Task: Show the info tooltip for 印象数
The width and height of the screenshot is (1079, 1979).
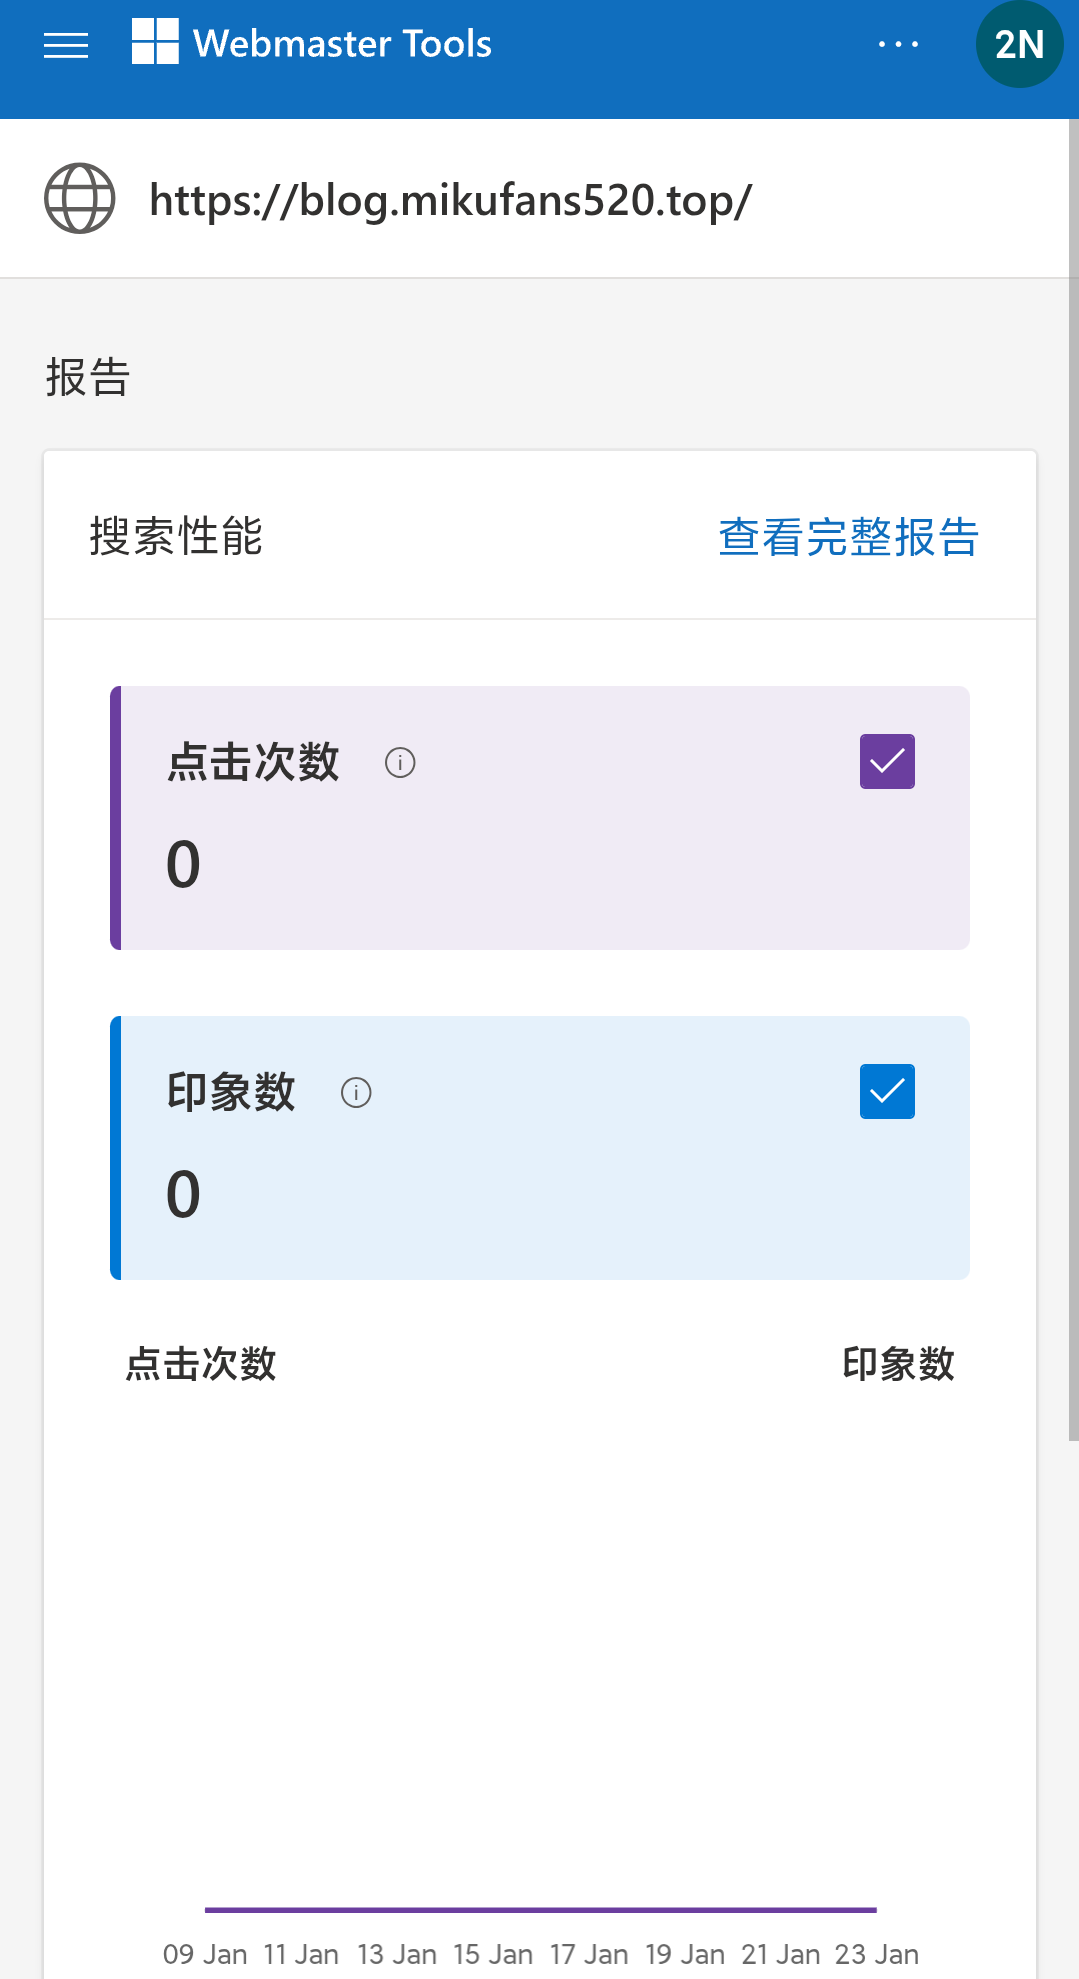Action: pos(356,1093)
